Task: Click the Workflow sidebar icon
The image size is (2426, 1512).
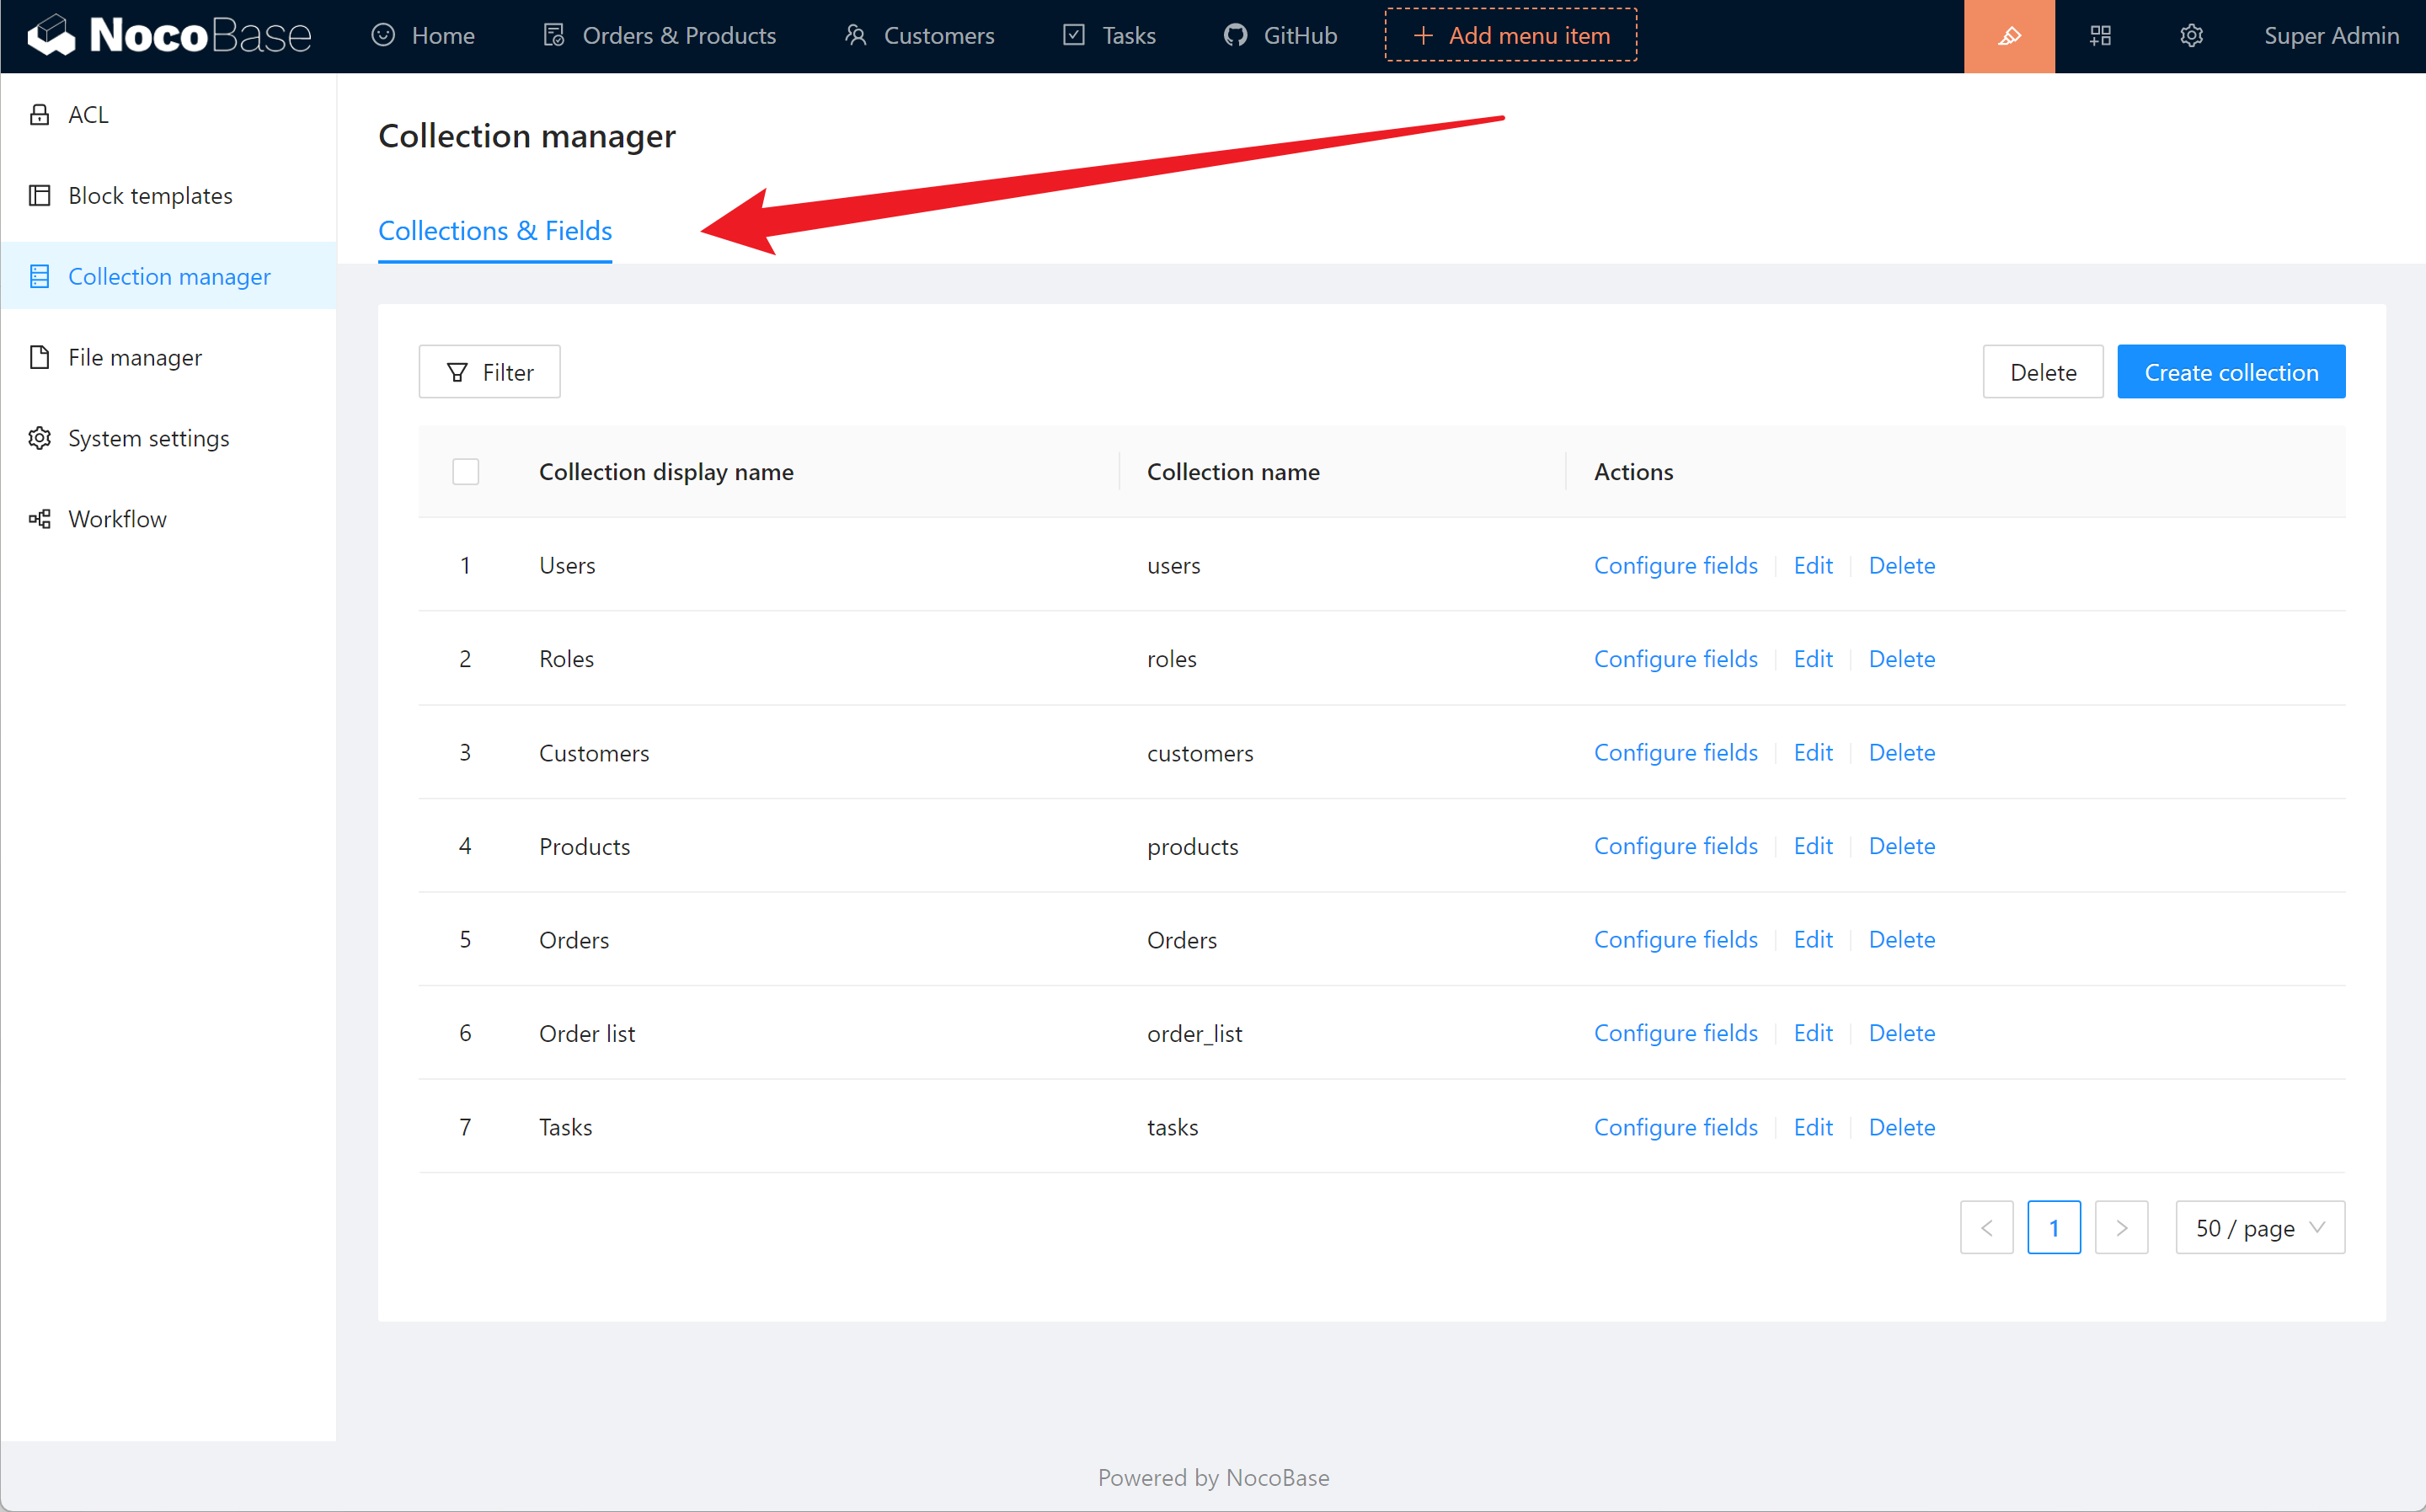Action: (x=40, y=519)
